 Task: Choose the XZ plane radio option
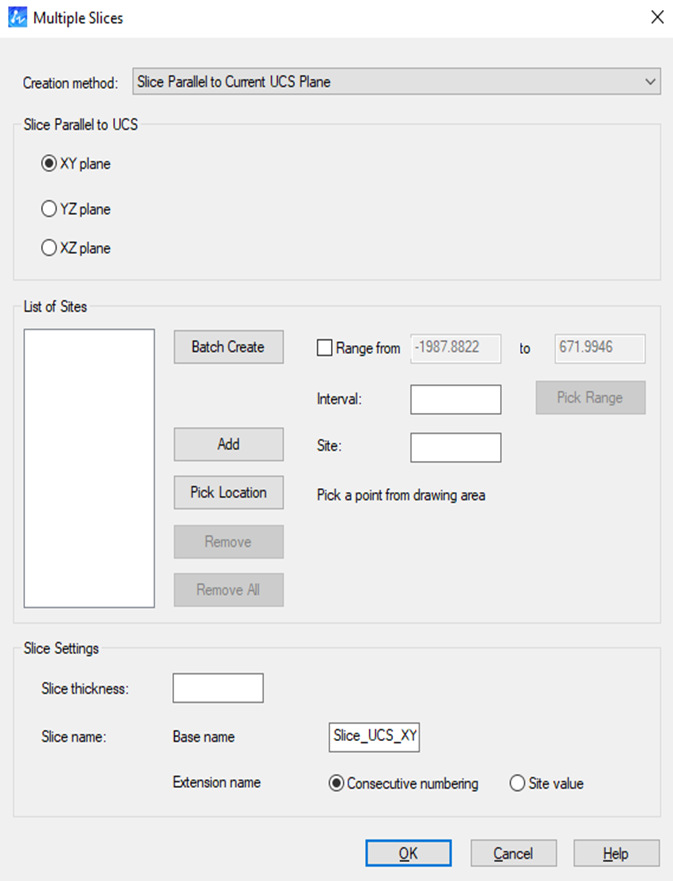49,248
